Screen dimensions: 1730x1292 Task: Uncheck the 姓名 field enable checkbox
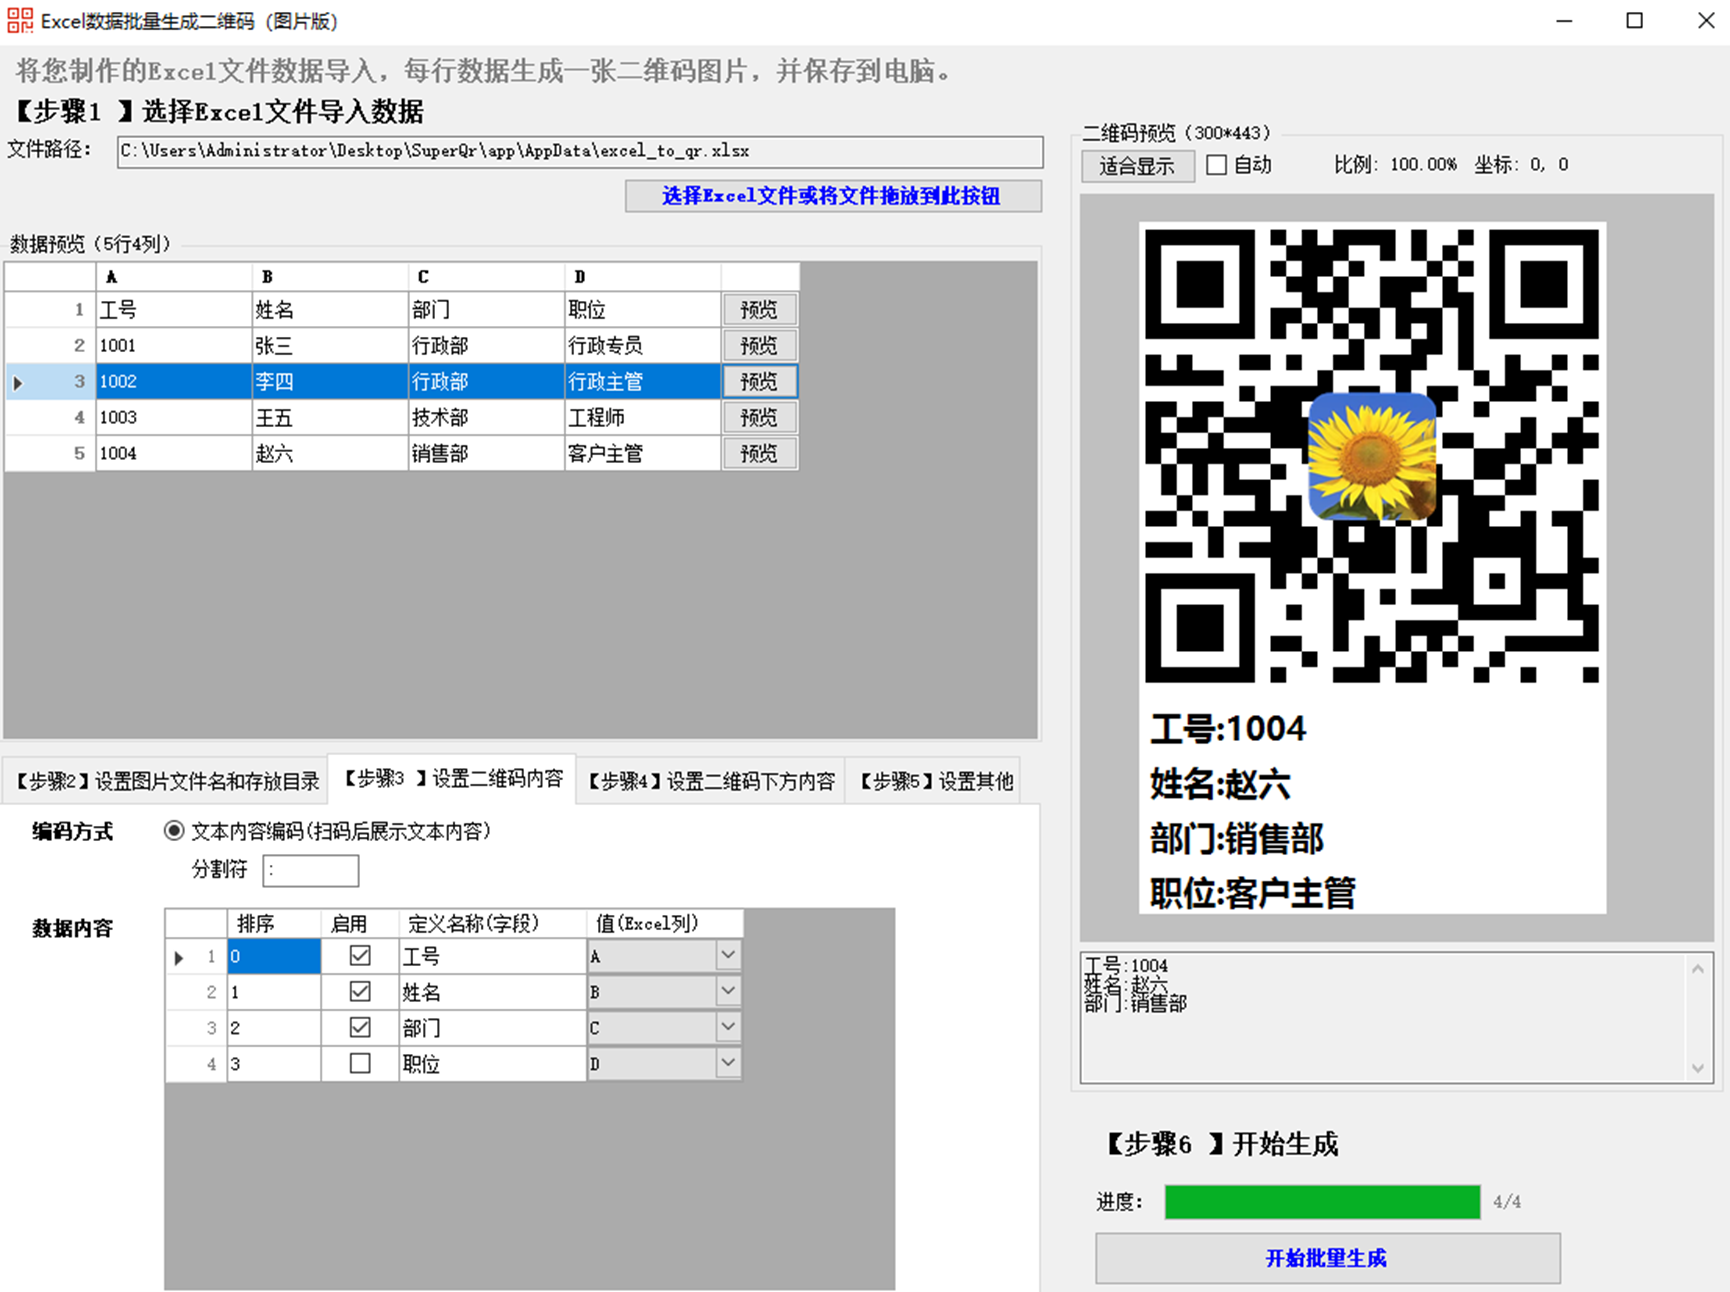360,992
